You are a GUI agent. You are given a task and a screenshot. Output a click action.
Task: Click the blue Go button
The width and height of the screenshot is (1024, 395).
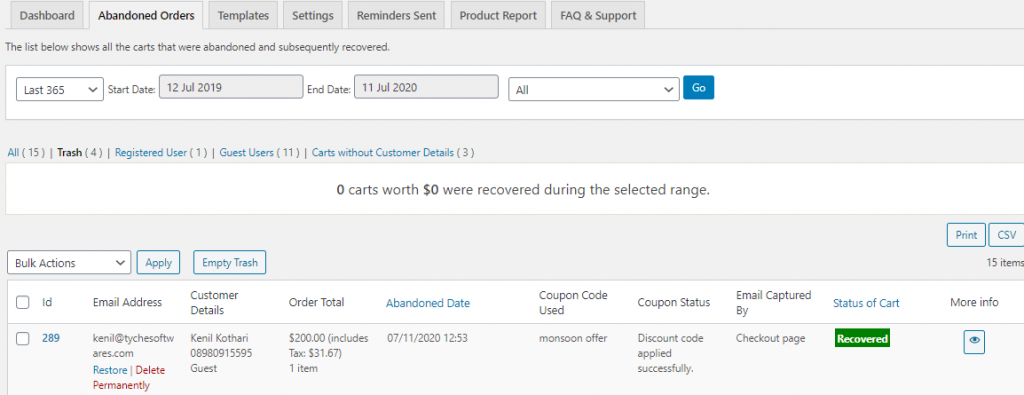699,87
